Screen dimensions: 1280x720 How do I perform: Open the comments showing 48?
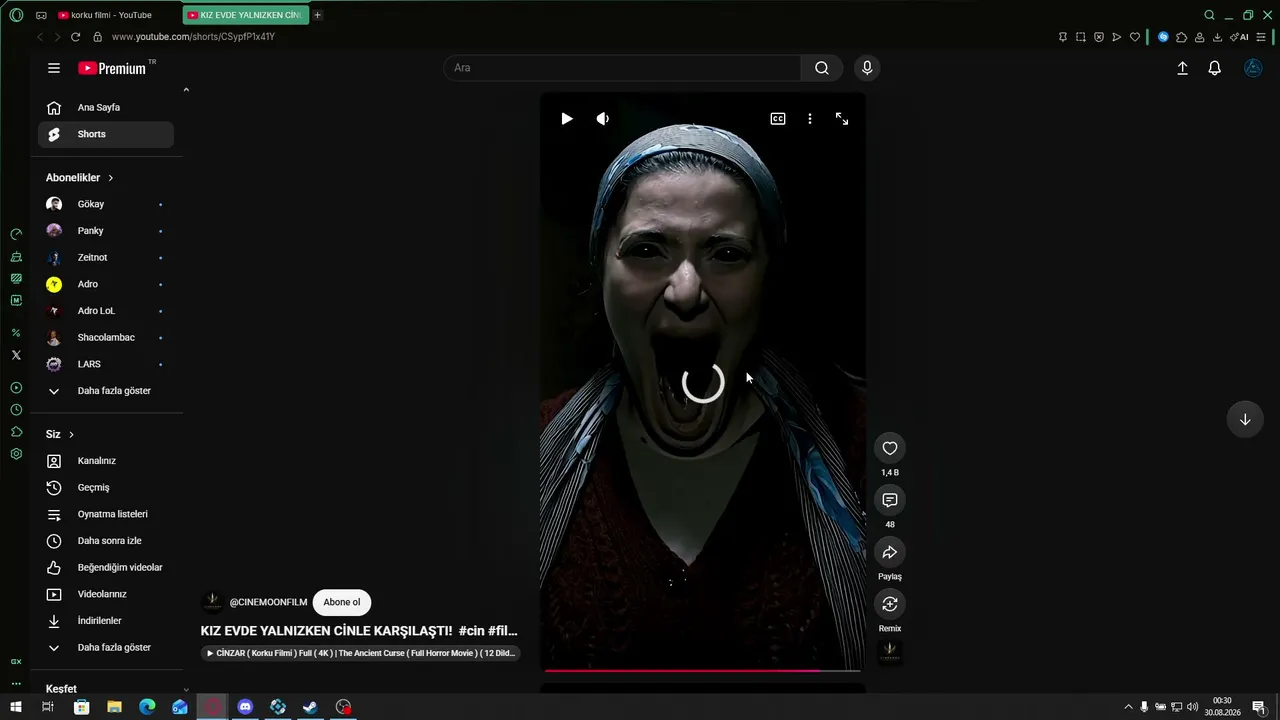click(x=890, y=500)
